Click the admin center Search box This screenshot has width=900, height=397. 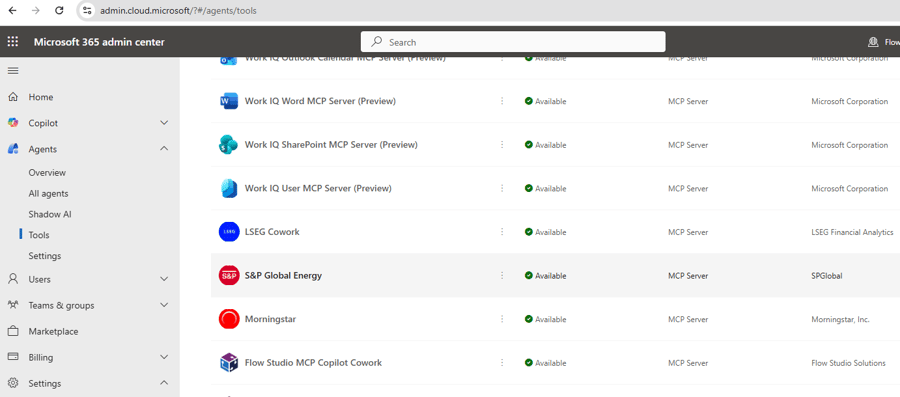click(513, 42)
